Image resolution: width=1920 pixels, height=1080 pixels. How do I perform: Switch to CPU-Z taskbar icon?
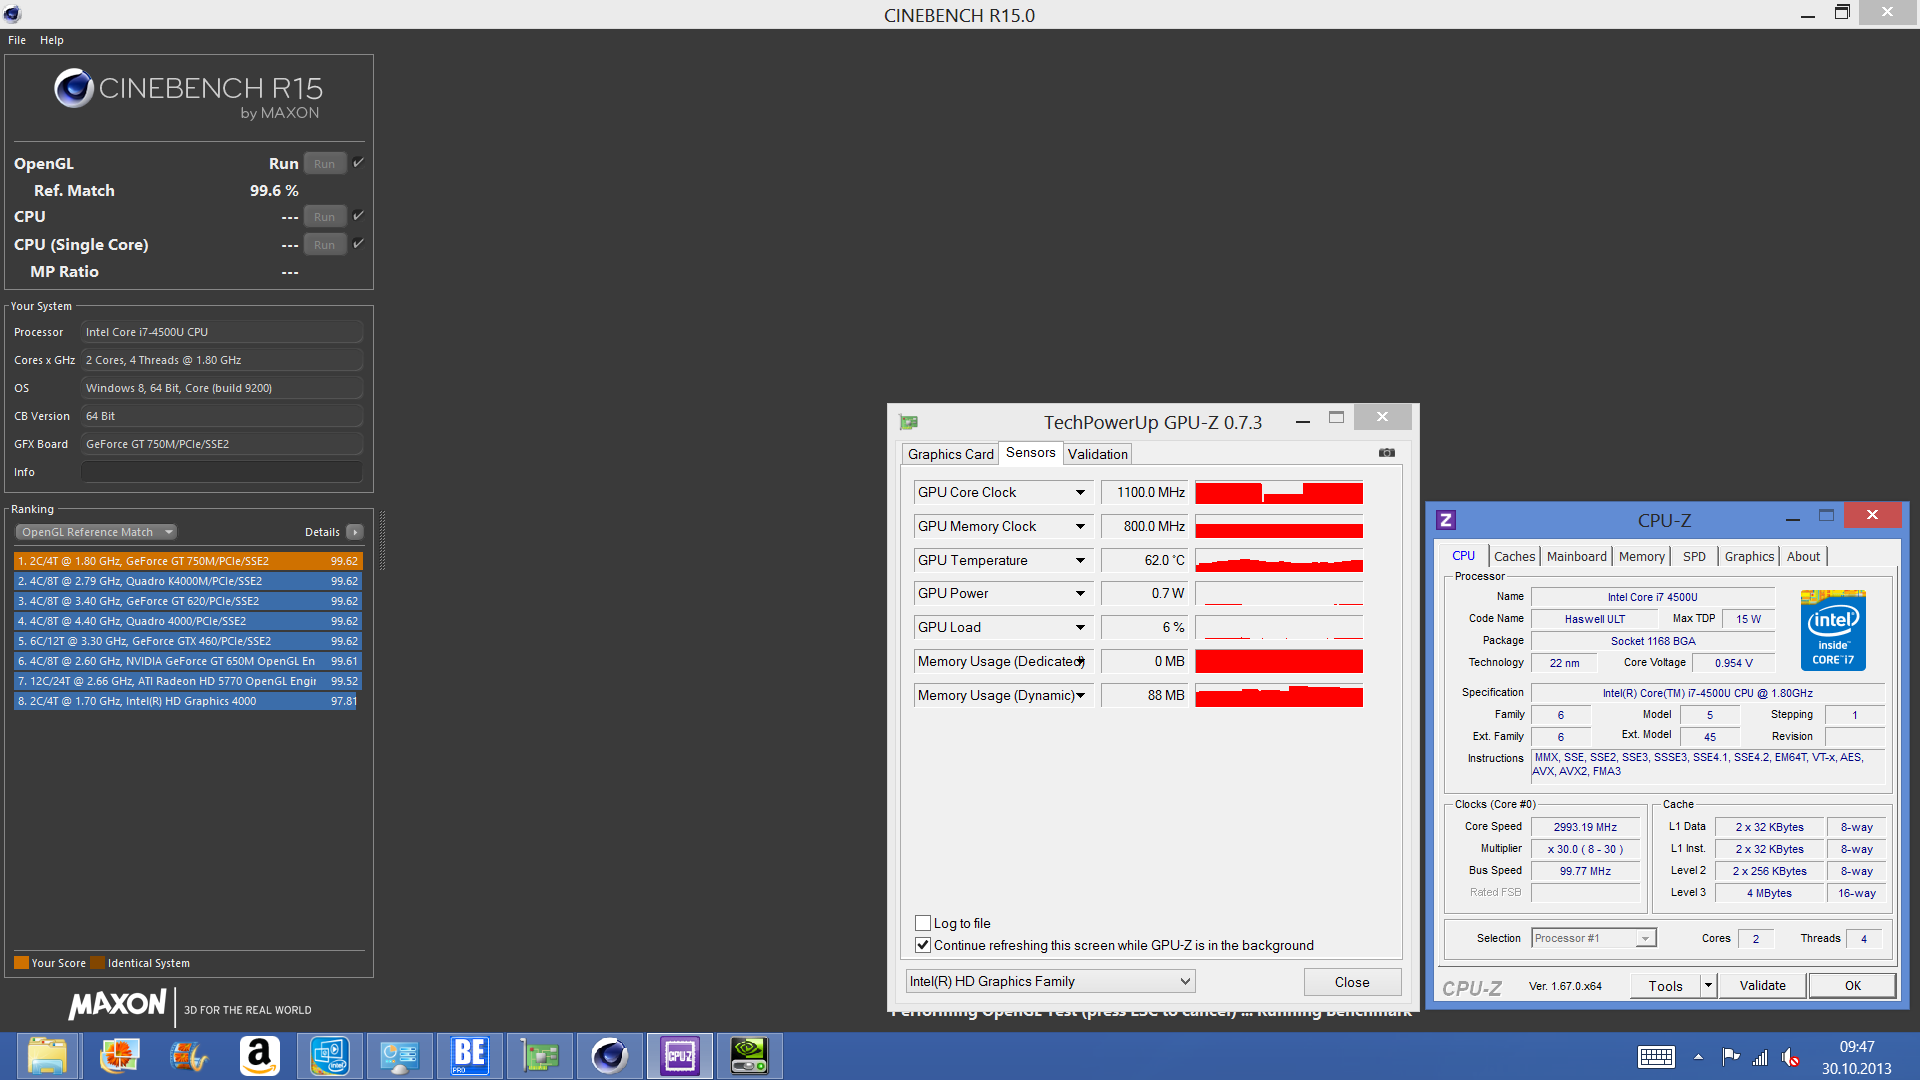679,1056
